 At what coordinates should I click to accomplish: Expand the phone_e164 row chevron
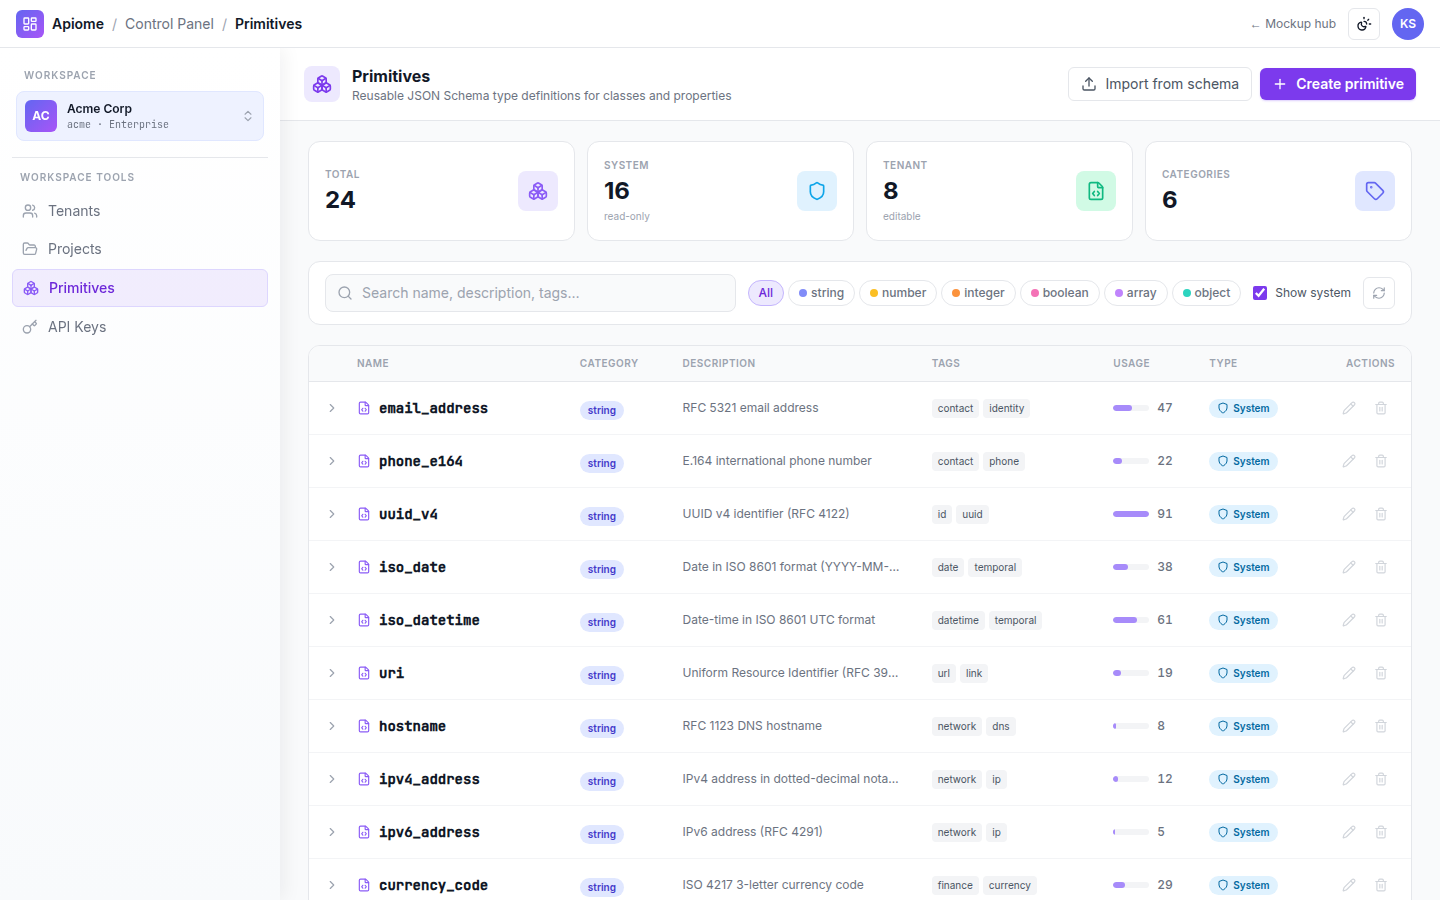pyautogui.click(x=332, y=461)
